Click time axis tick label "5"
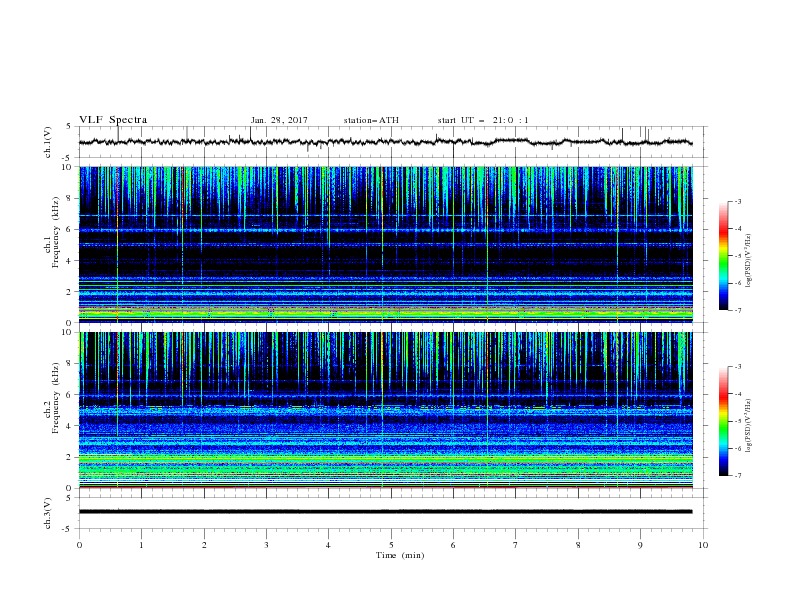 (391, 545)
